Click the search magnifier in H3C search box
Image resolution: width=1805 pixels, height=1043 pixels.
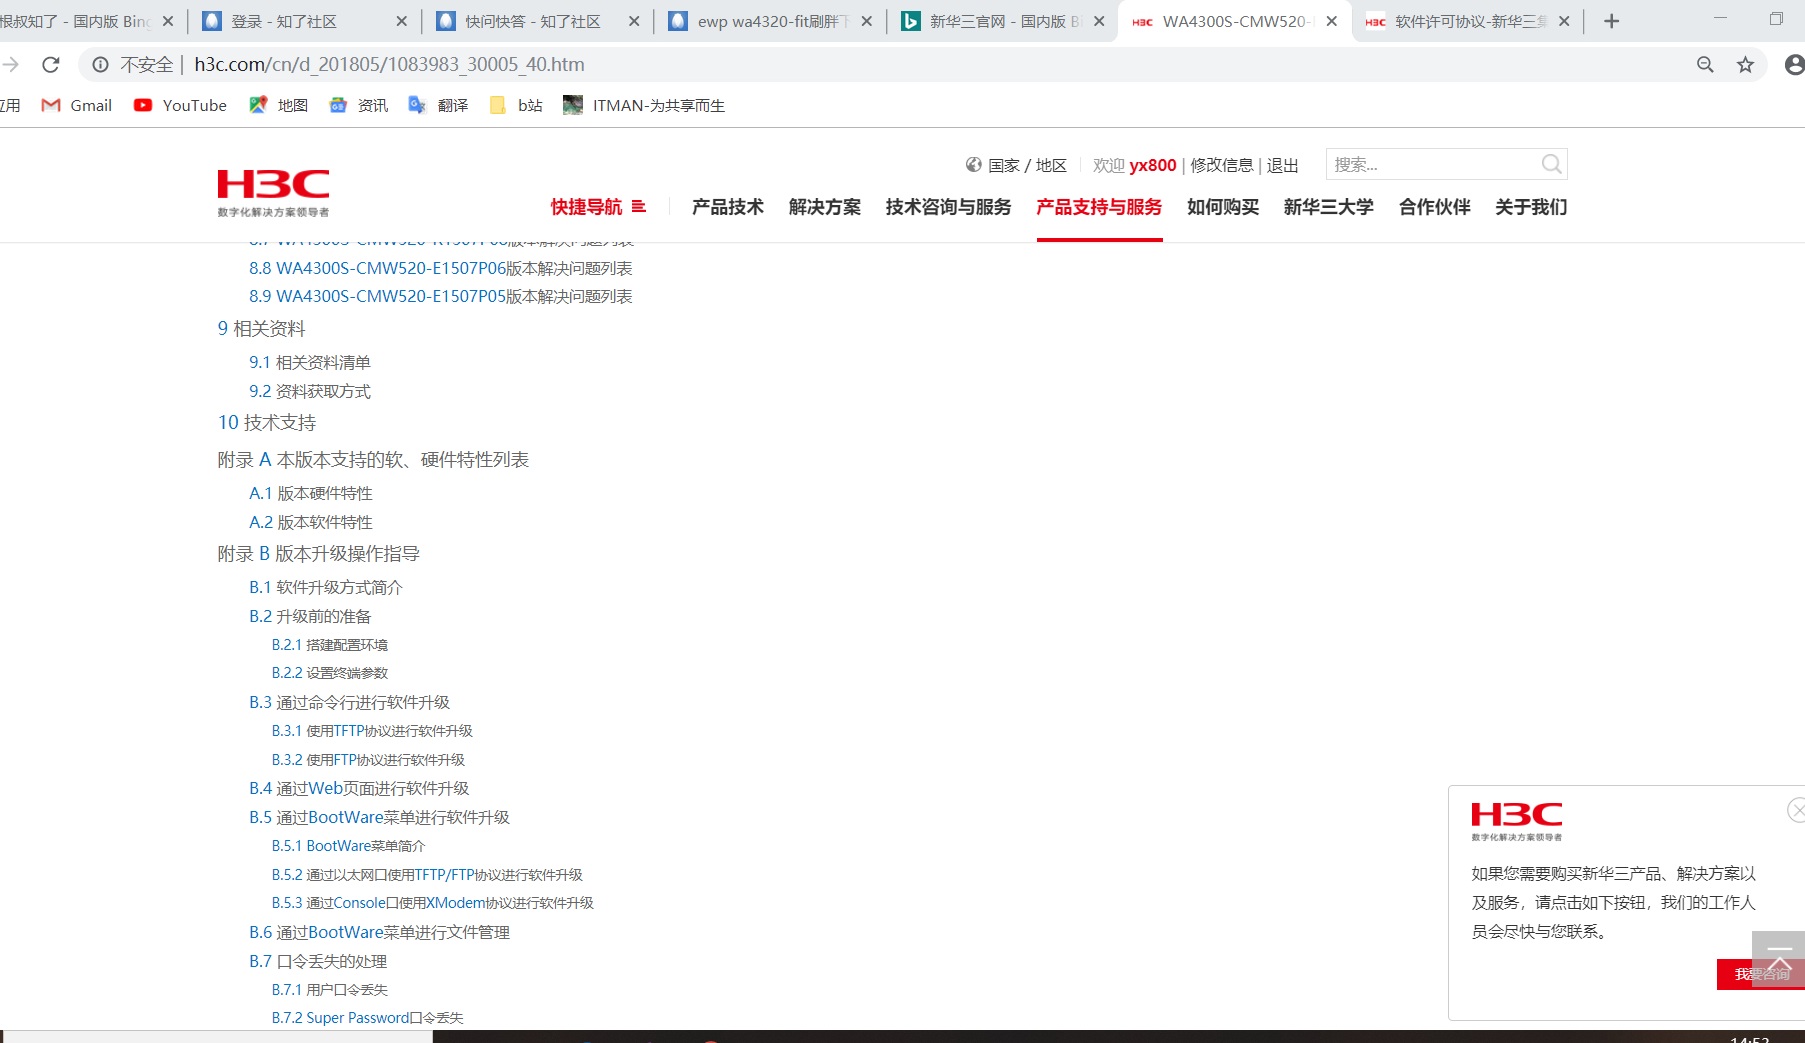coord(1551,164)
